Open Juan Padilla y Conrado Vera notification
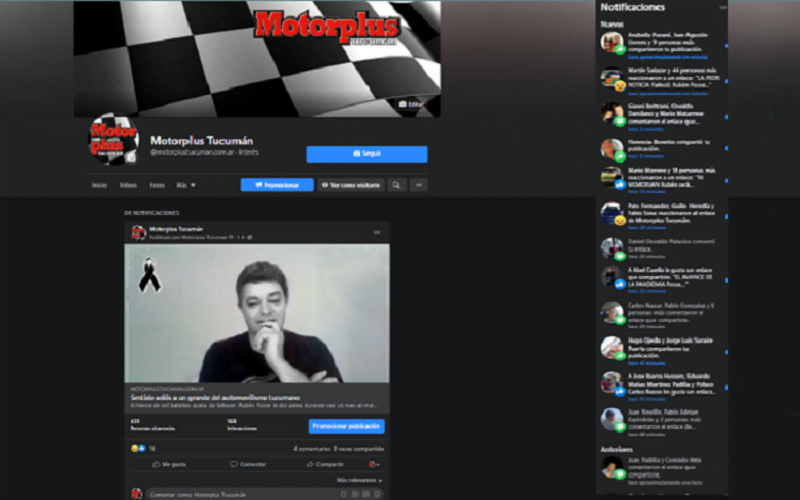Viewport: 800px width, 500px height. [663, 471]
